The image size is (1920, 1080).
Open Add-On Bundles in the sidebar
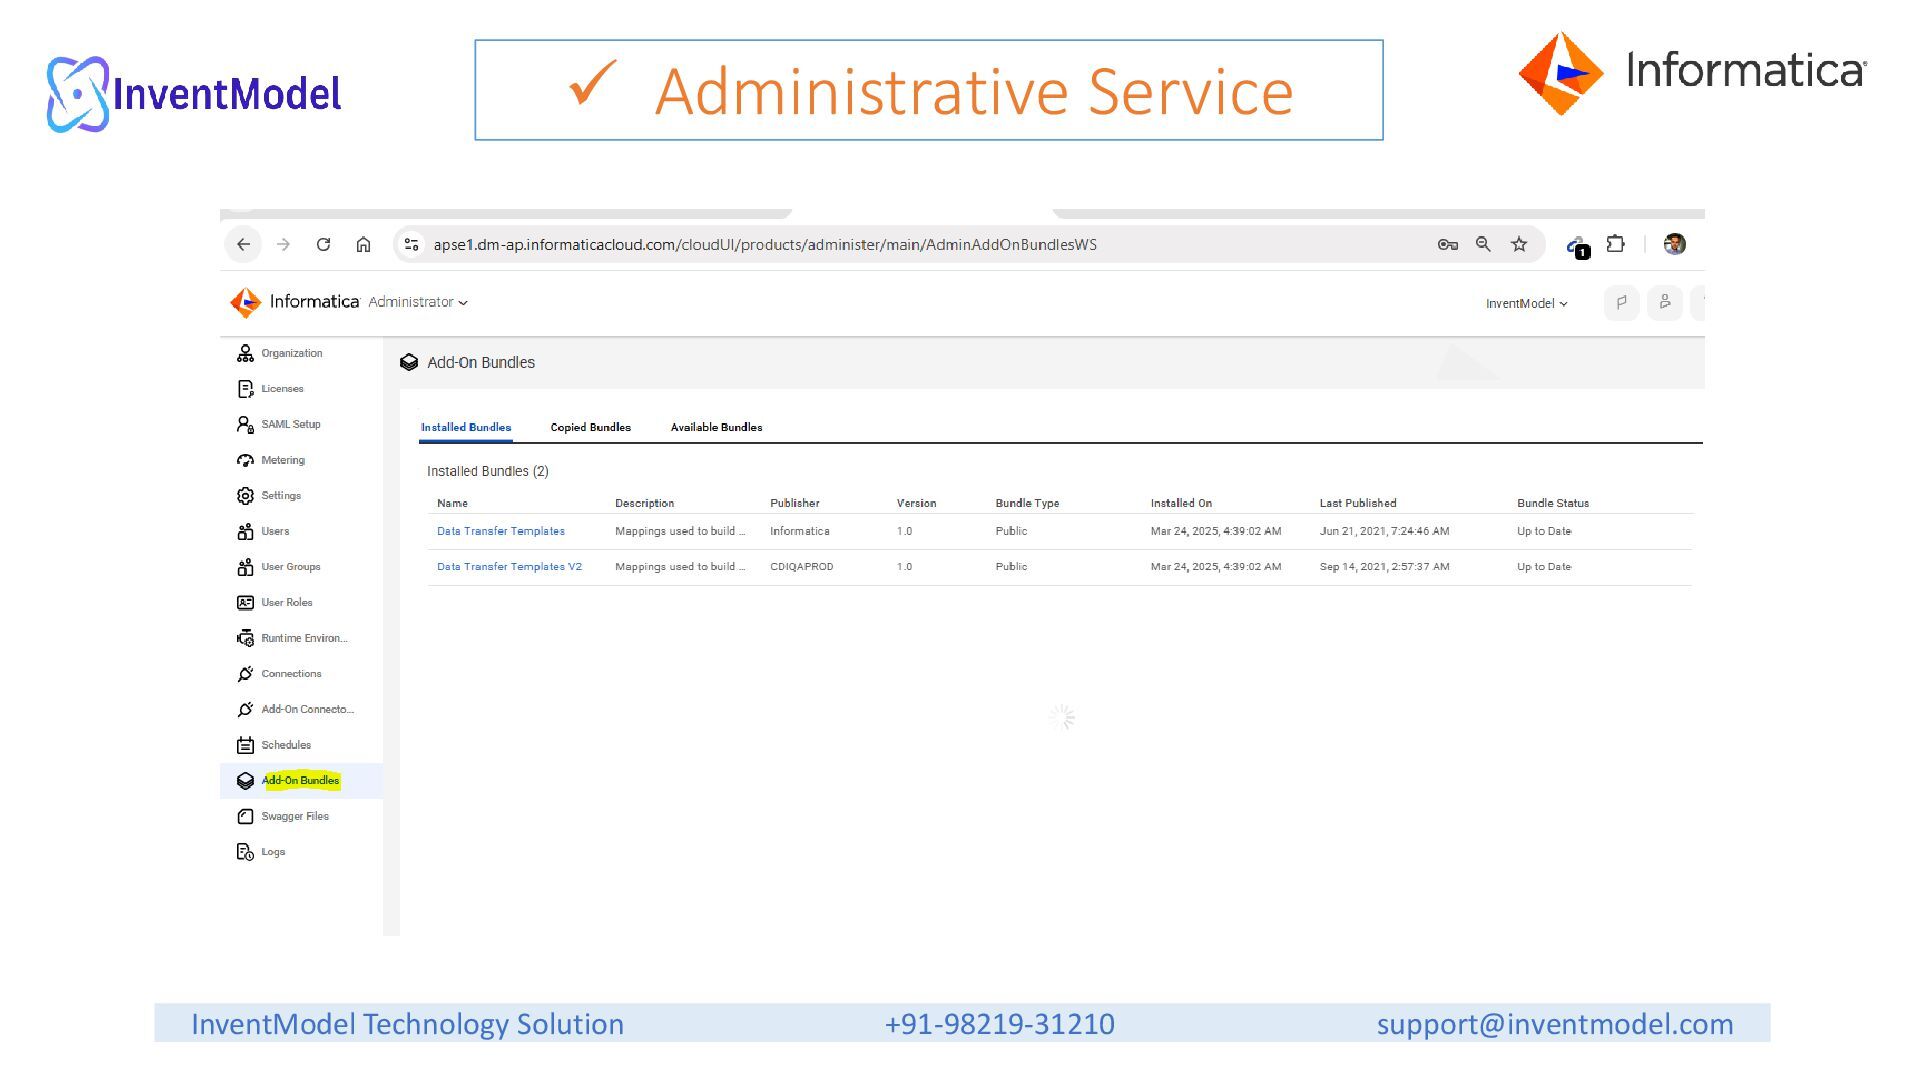tap(300, 781)
